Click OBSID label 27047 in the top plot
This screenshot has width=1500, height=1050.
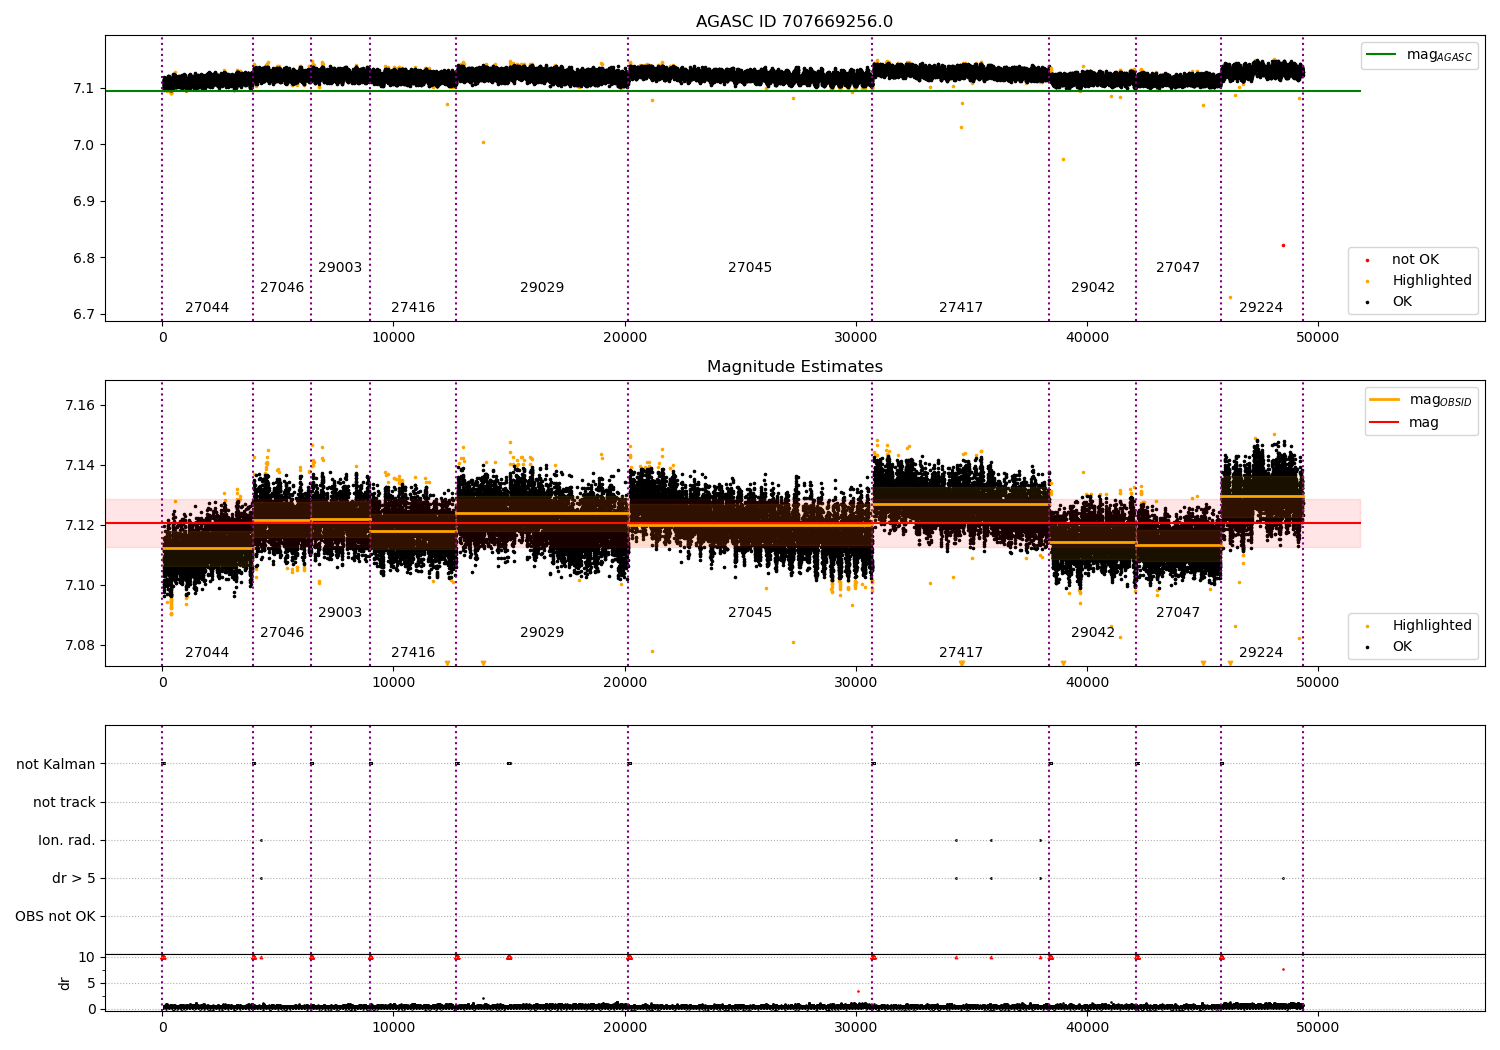(1178, 268)
